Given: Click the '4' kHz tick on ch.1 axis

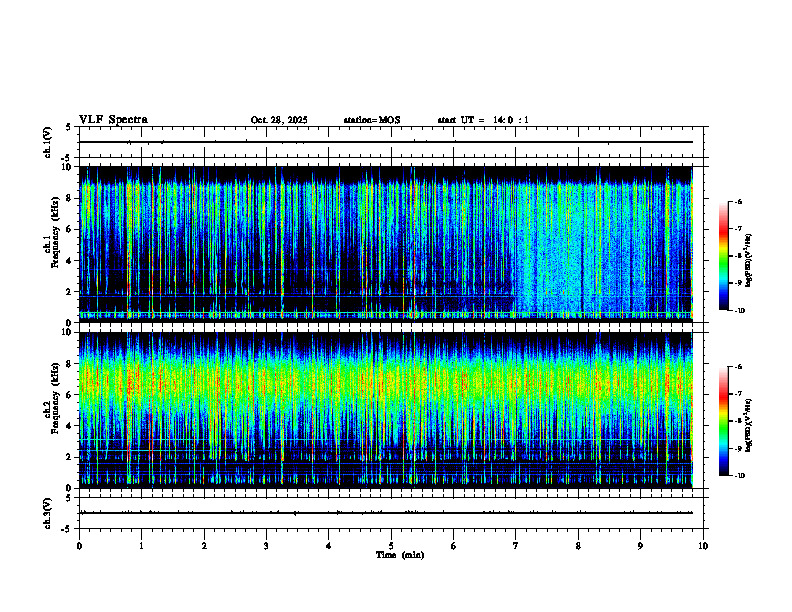Looking at the screenshot, I should (70, 261).
